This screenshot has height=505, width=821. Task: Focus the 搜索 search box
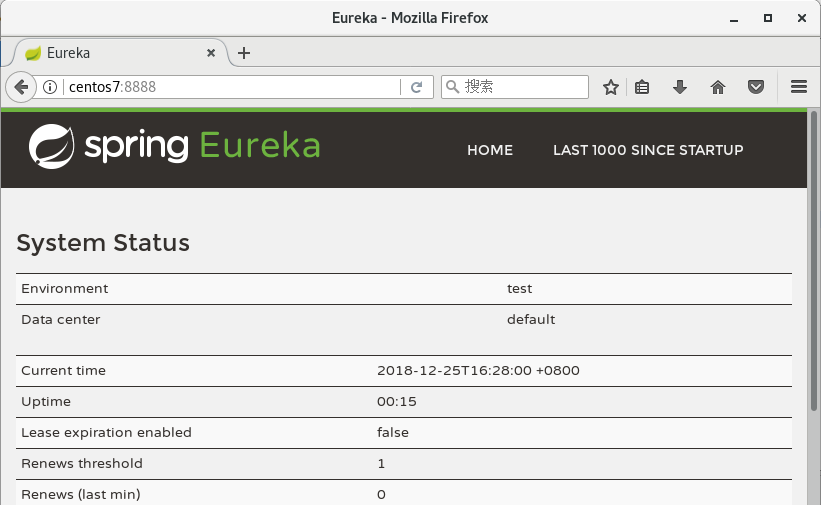[x=515, y=87]
